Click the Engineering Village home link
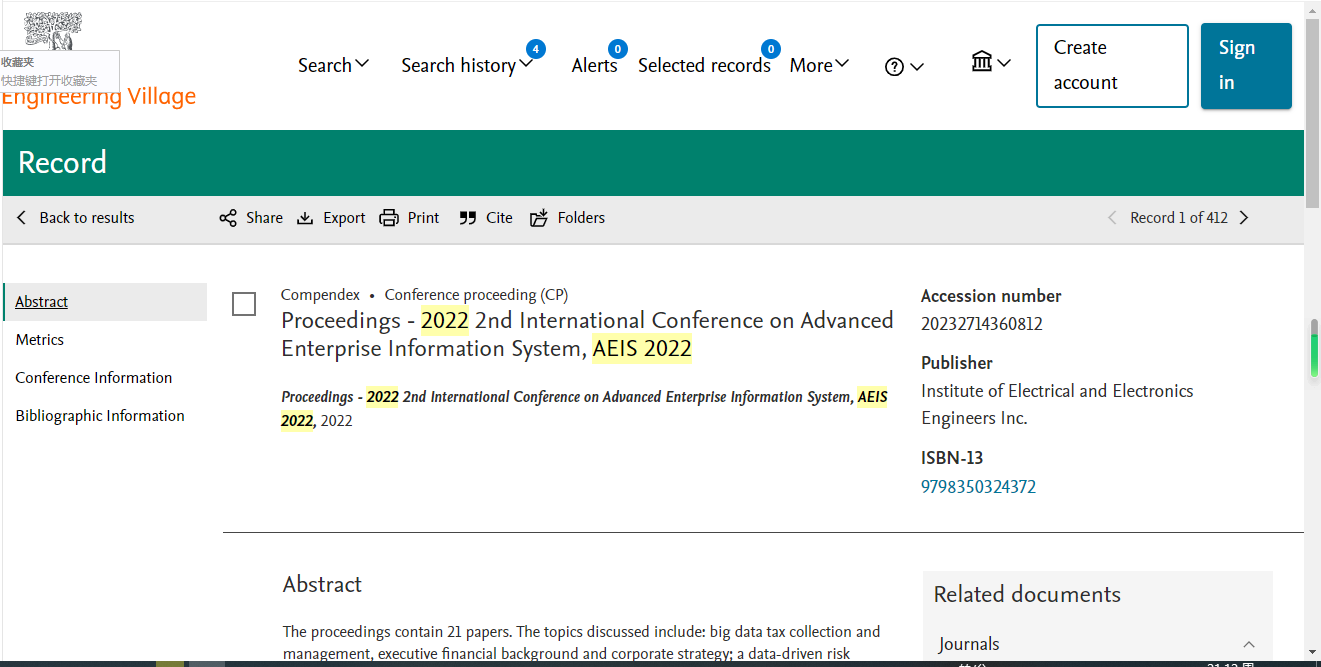 [x=98, y=97]
